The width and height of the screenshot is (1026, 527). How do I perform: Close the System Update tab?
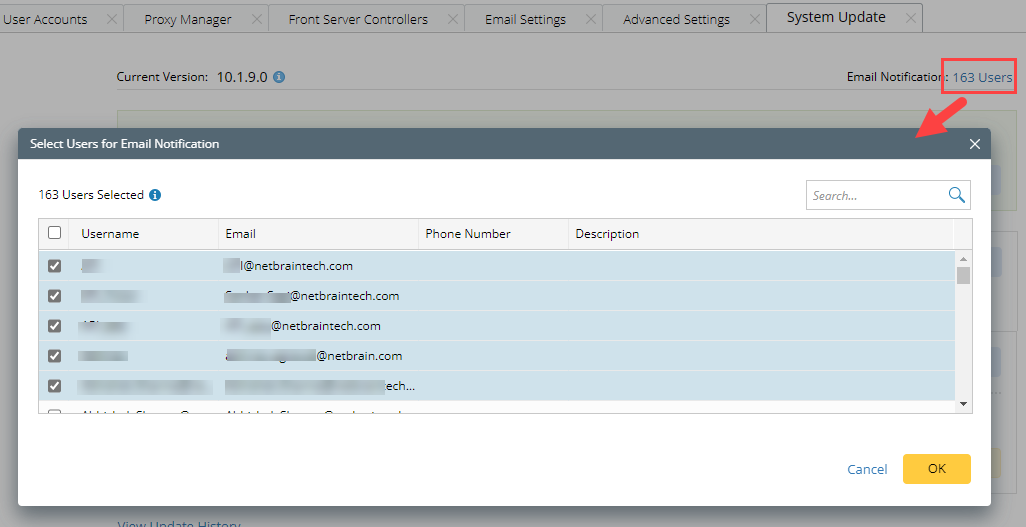click(x=910, y=18)
